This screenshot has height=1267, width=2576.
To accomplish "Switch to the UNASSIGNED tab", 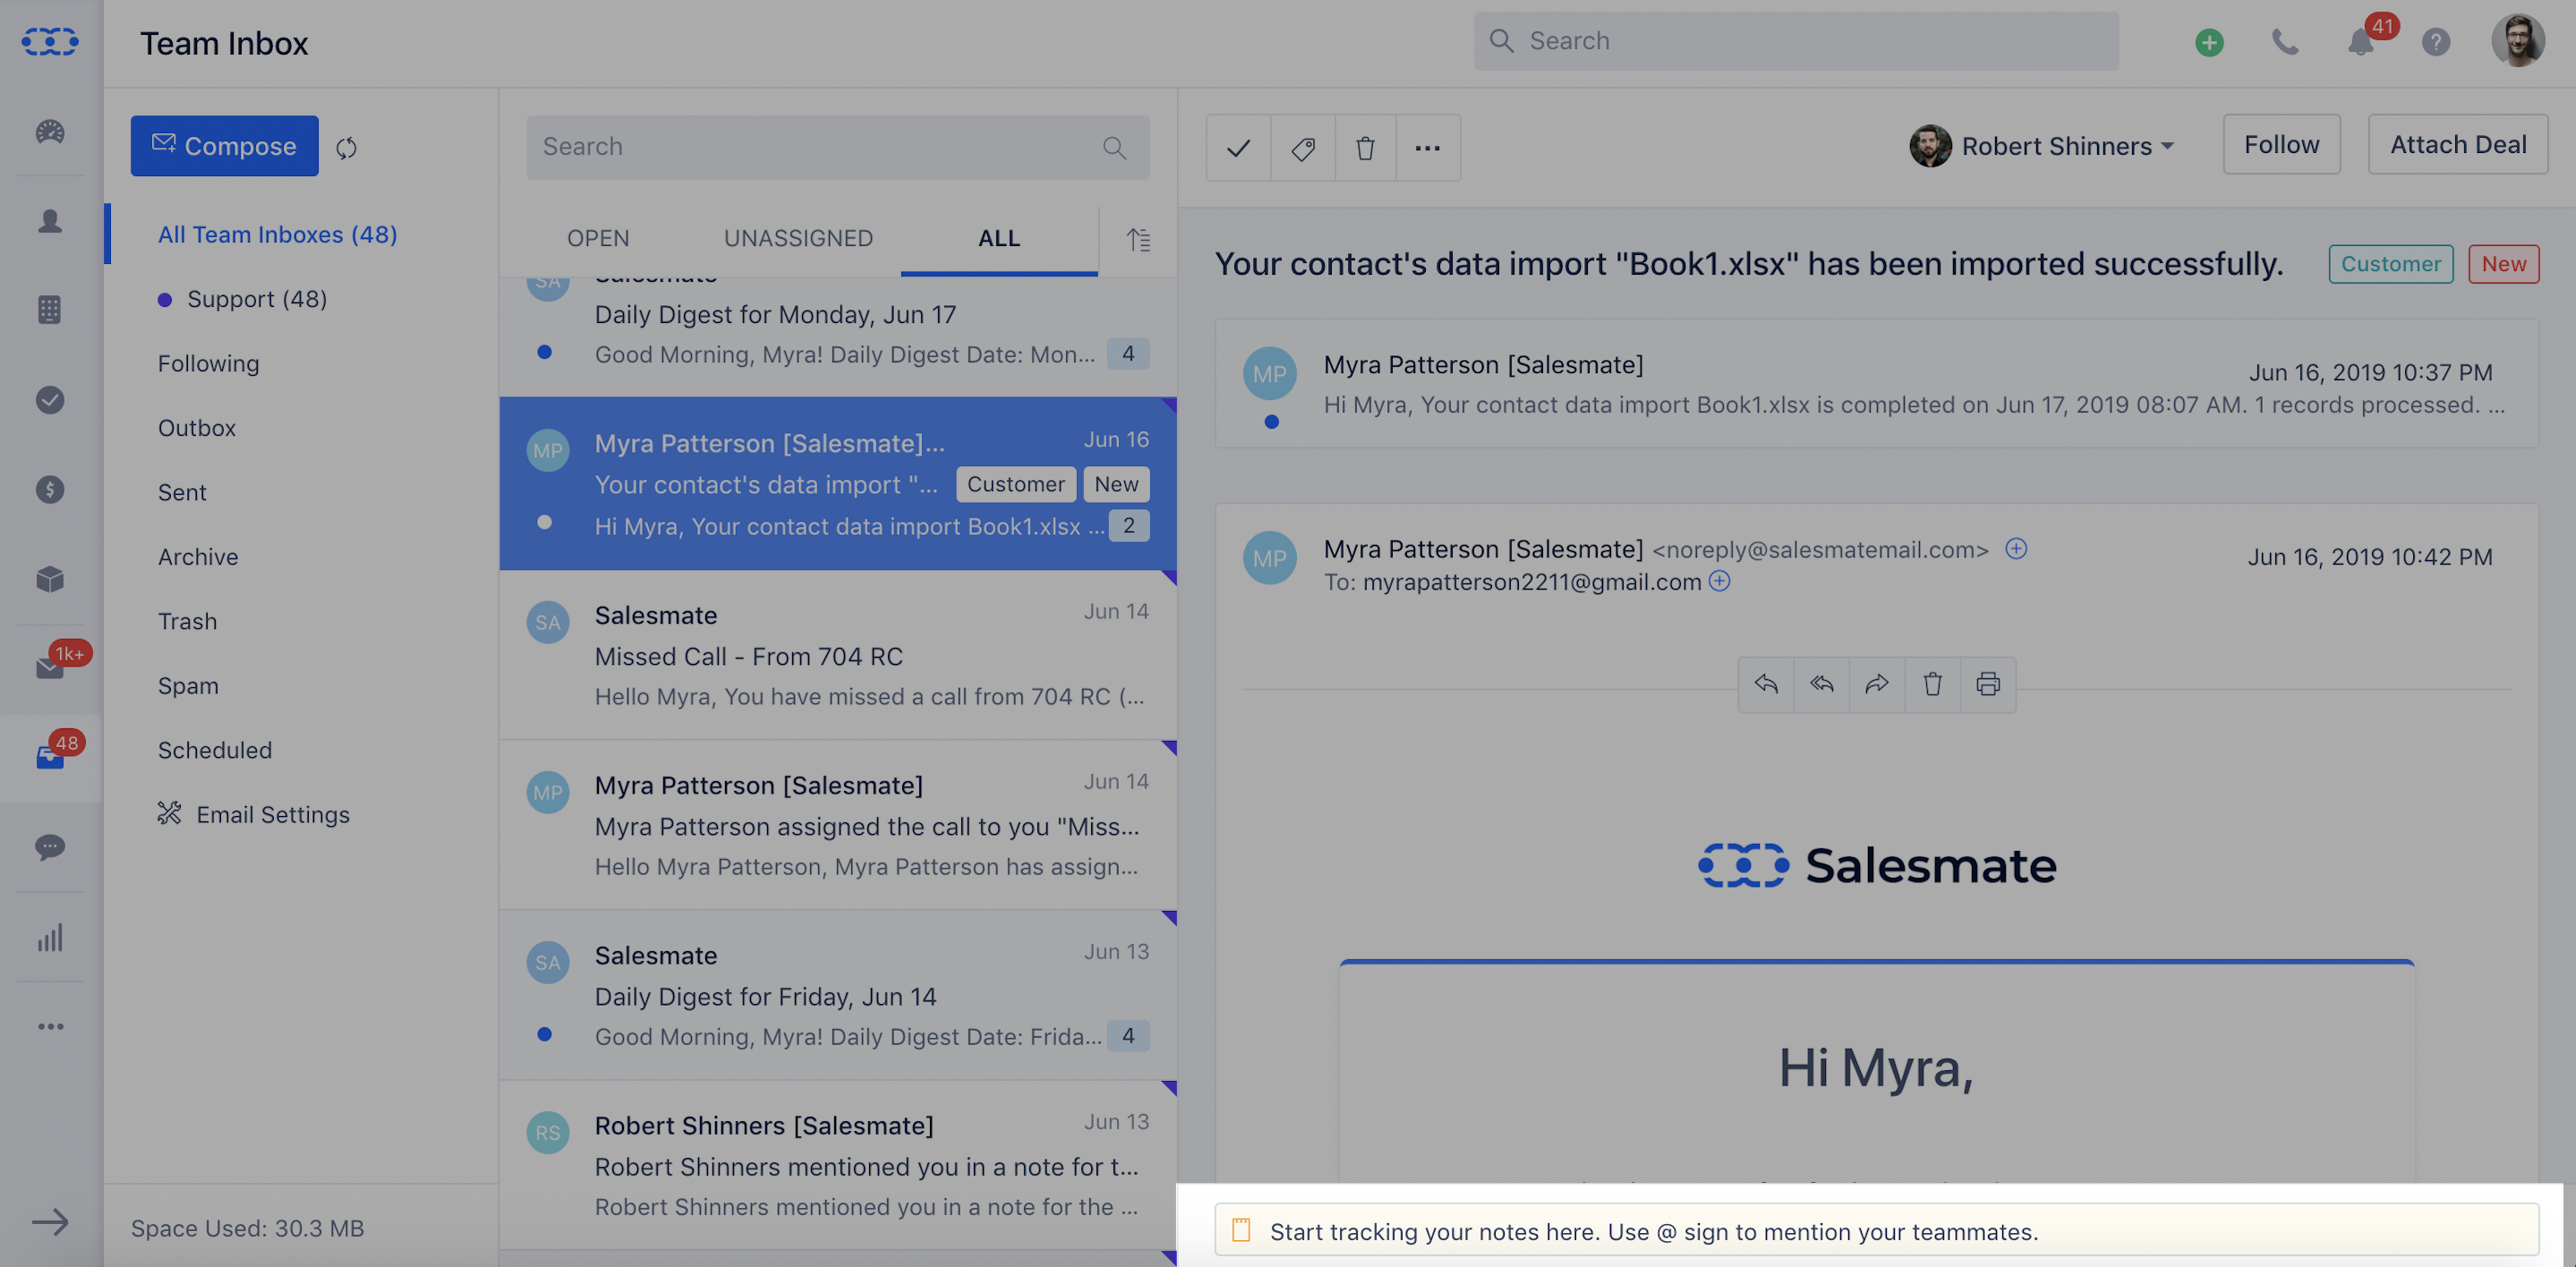I will click(x=798, y=238).
